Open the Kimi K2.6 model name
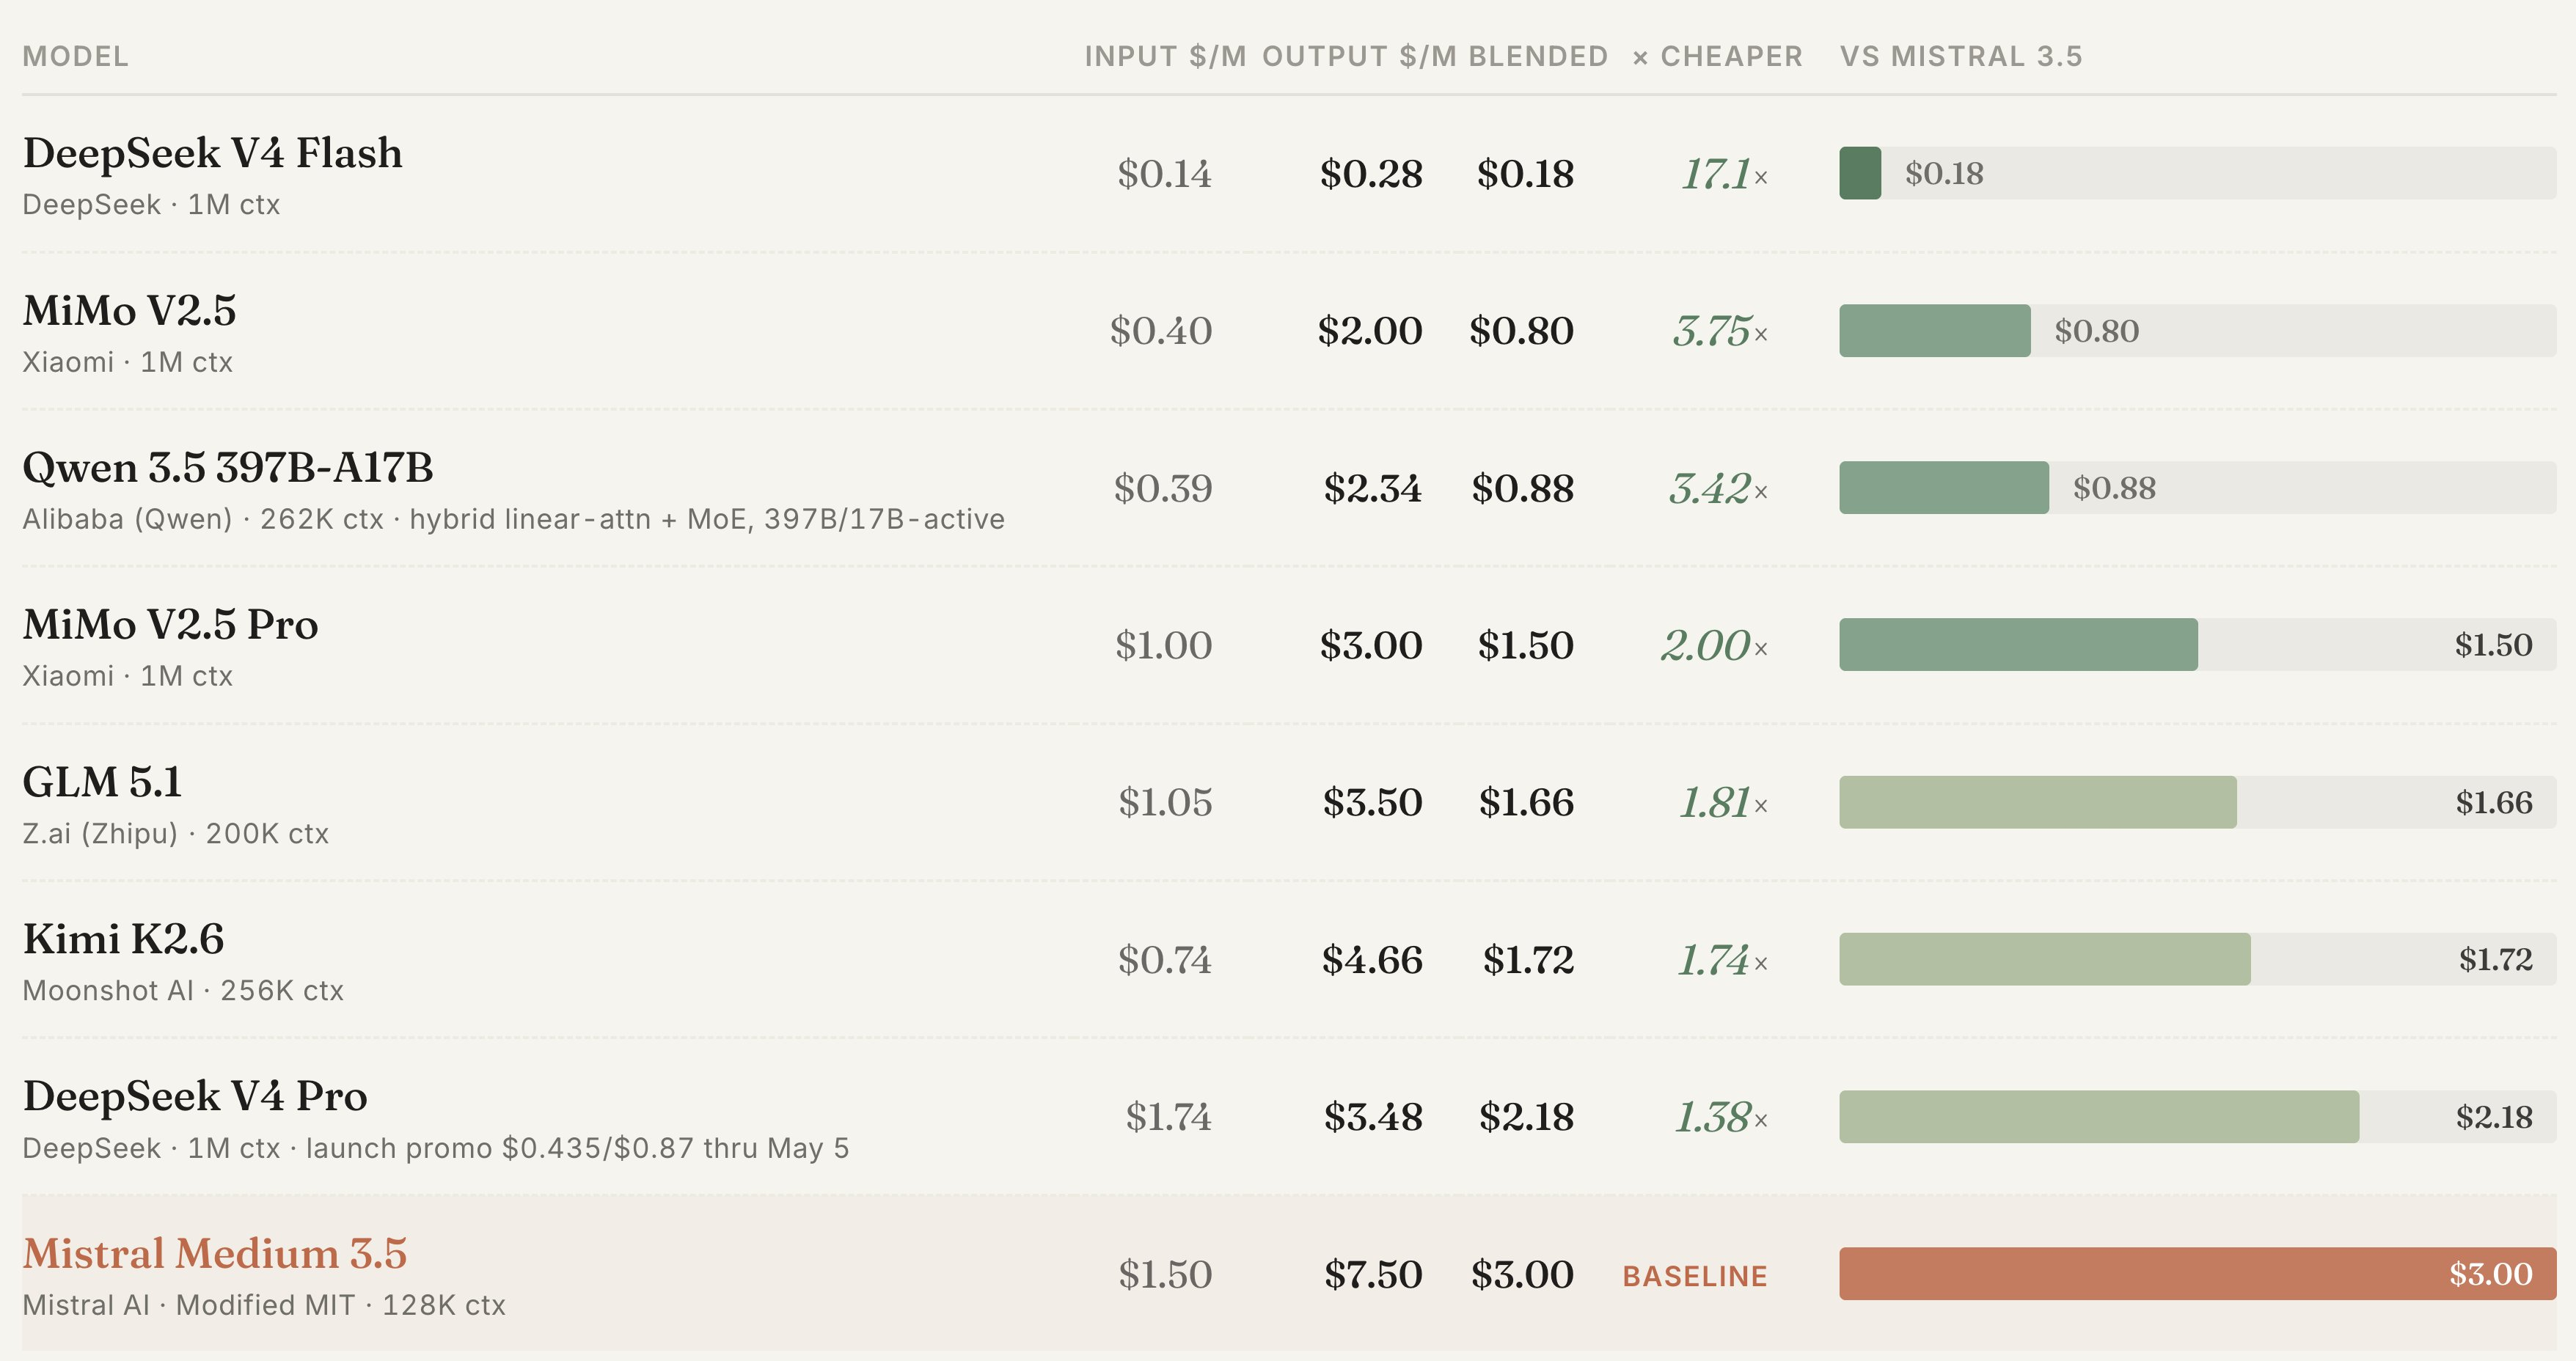Screen dimensions: 2576x1361 pyautogui.click(x=123, y=939)
